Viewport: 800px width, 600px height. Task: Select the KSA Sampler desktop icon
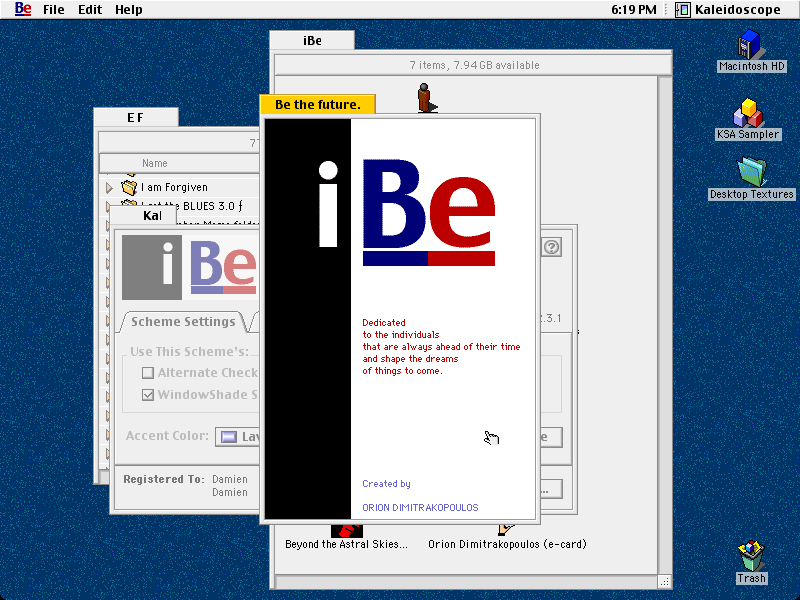click(748, 112)
